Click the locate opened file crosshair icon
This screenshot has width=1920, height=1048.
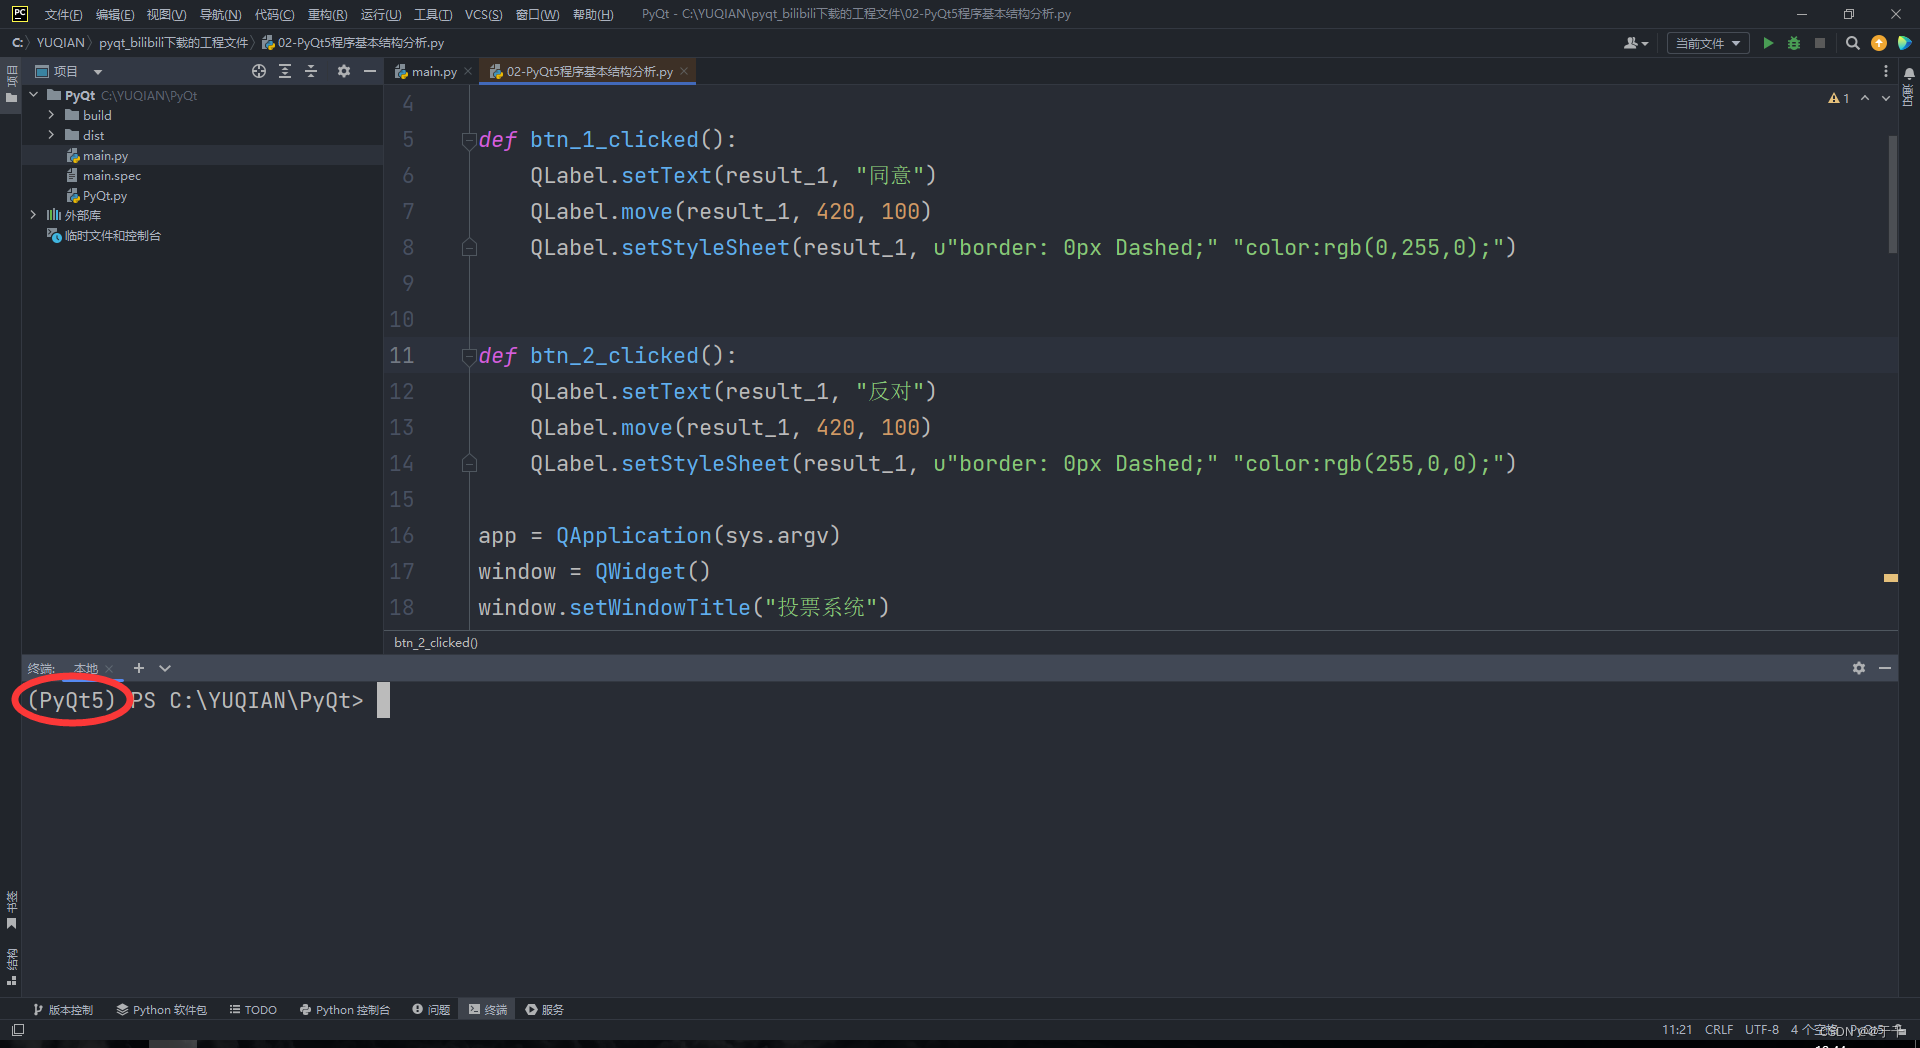[x=259, y=71]
